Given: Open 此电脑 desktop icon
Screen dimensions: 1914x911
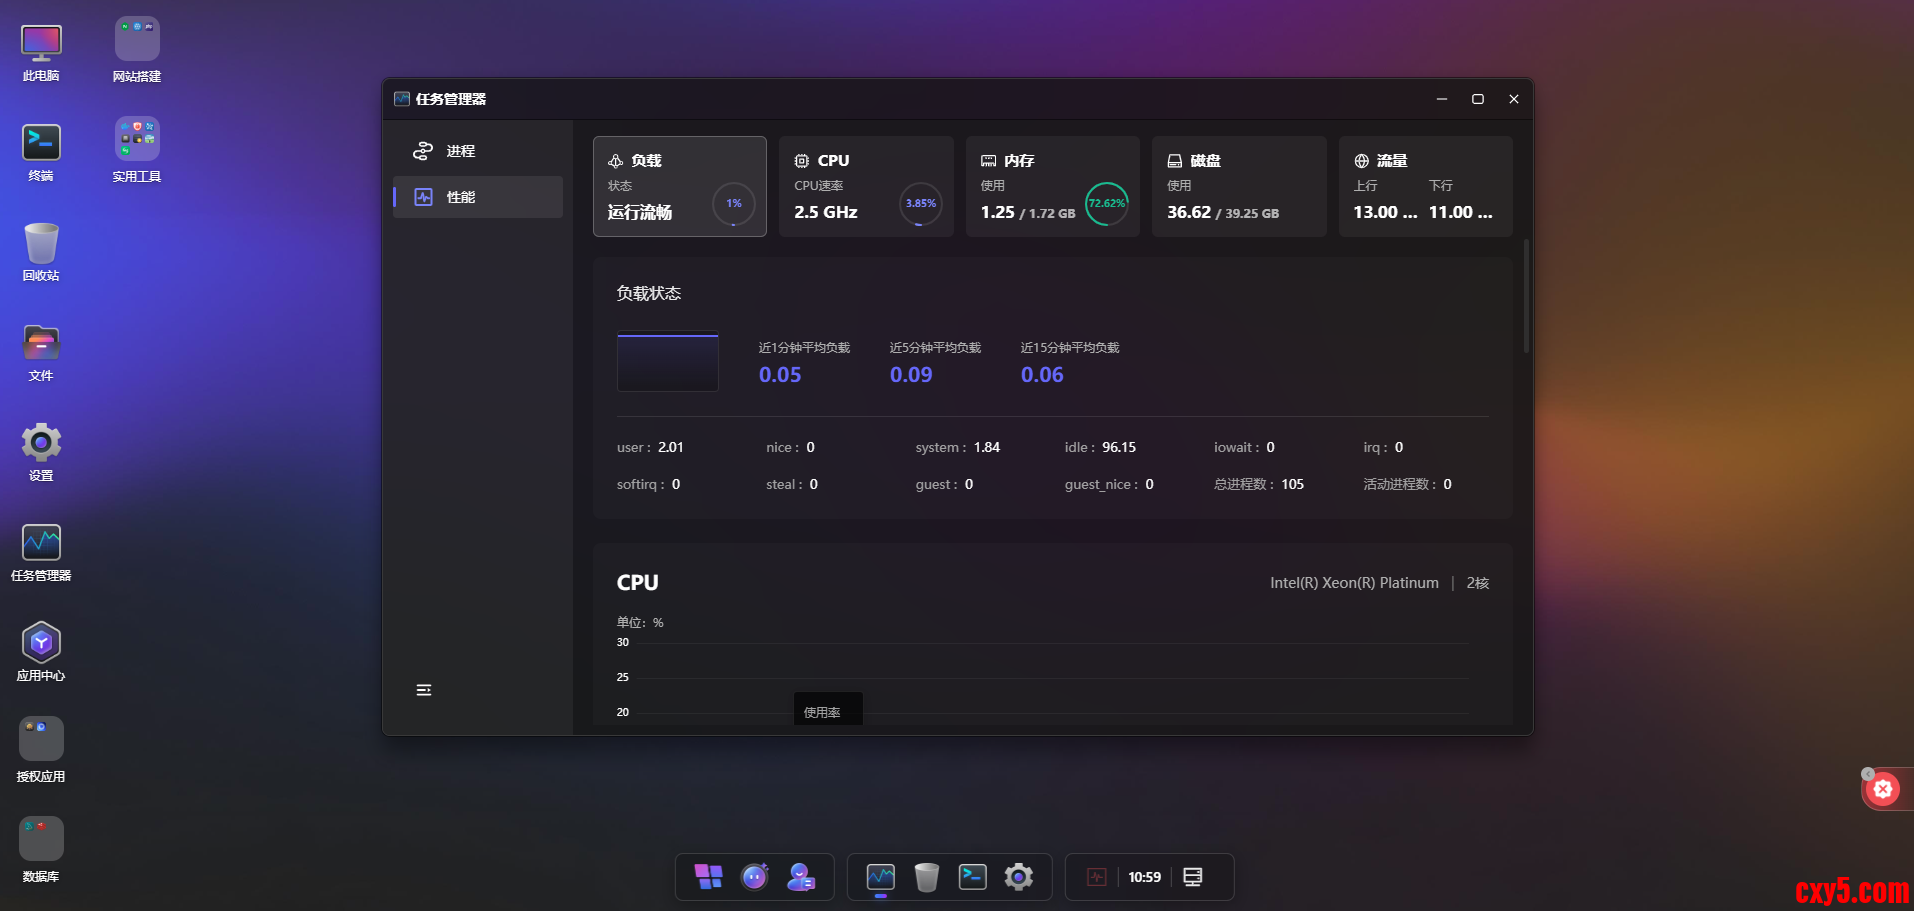Looking at the screenshot, I should pyautogui.click(x=41, y=52).
